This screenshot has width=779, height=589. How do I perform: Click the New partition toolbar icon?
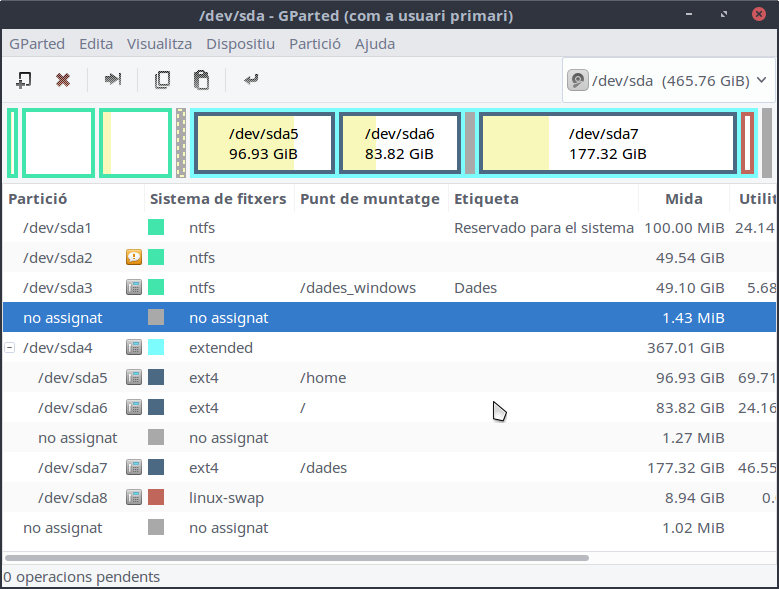point(24,80)
